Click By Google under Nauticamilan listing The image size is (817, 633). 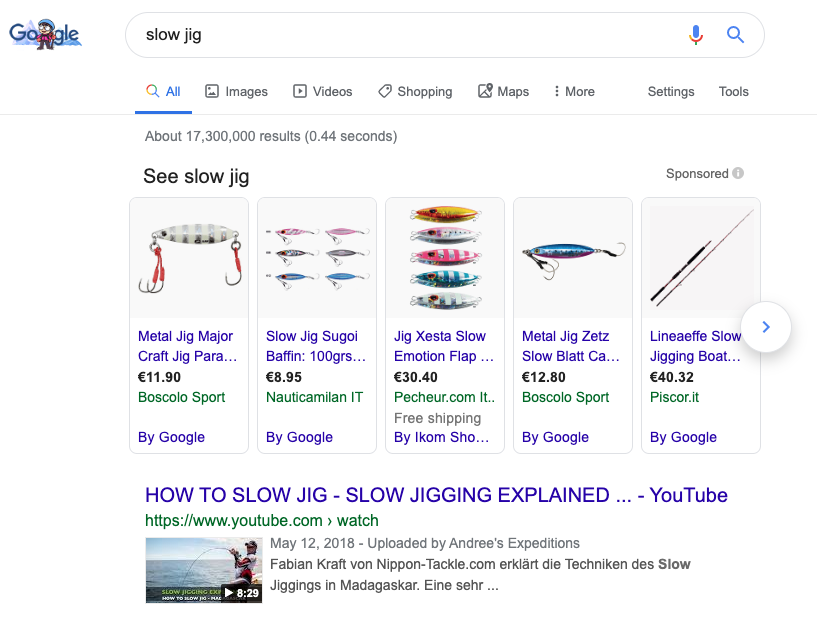299,437
